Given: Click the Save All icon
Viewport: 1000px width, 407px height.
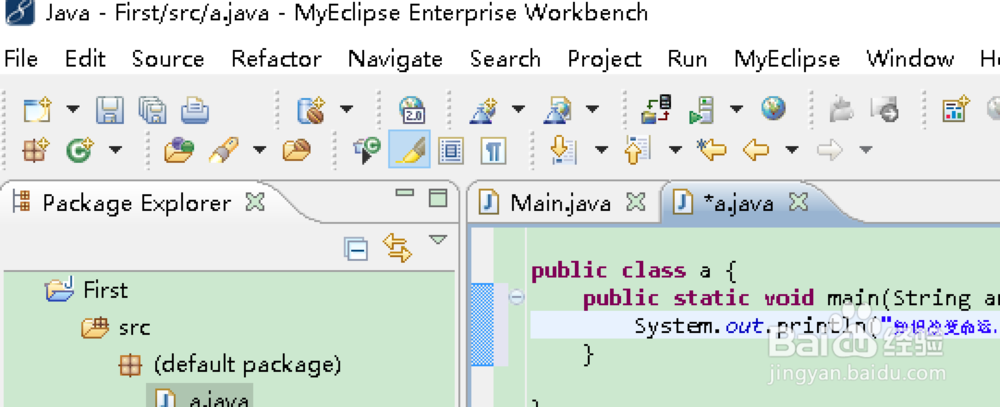Looking at the screenshot, I should click(x=152, y=110).
